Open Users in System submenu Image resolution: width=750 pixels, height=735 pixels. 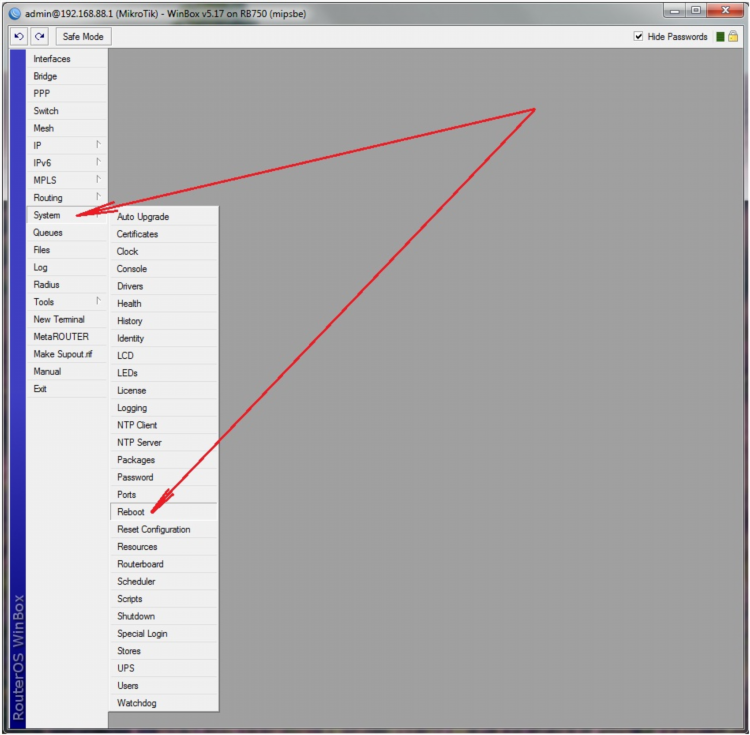pyautogui.click(x=164, y=686)
